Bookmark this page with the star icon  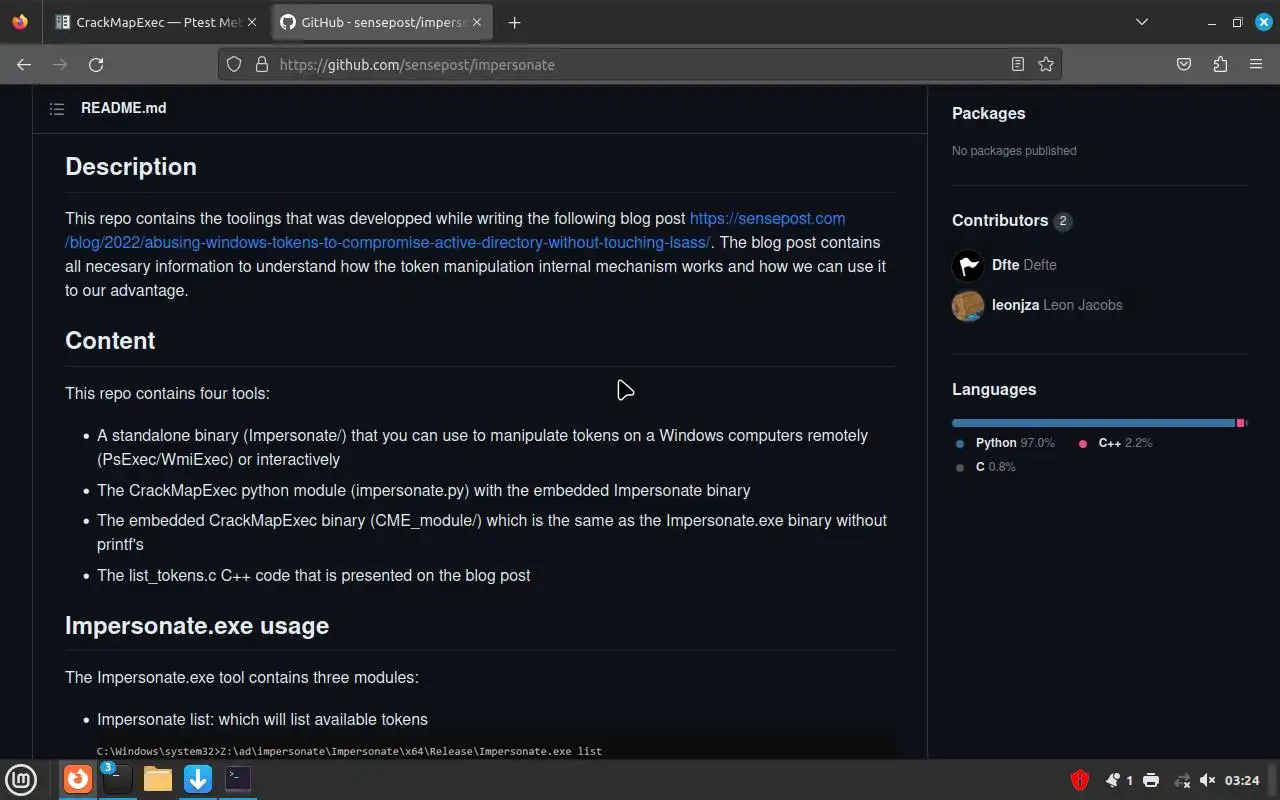click(1046, 64)
